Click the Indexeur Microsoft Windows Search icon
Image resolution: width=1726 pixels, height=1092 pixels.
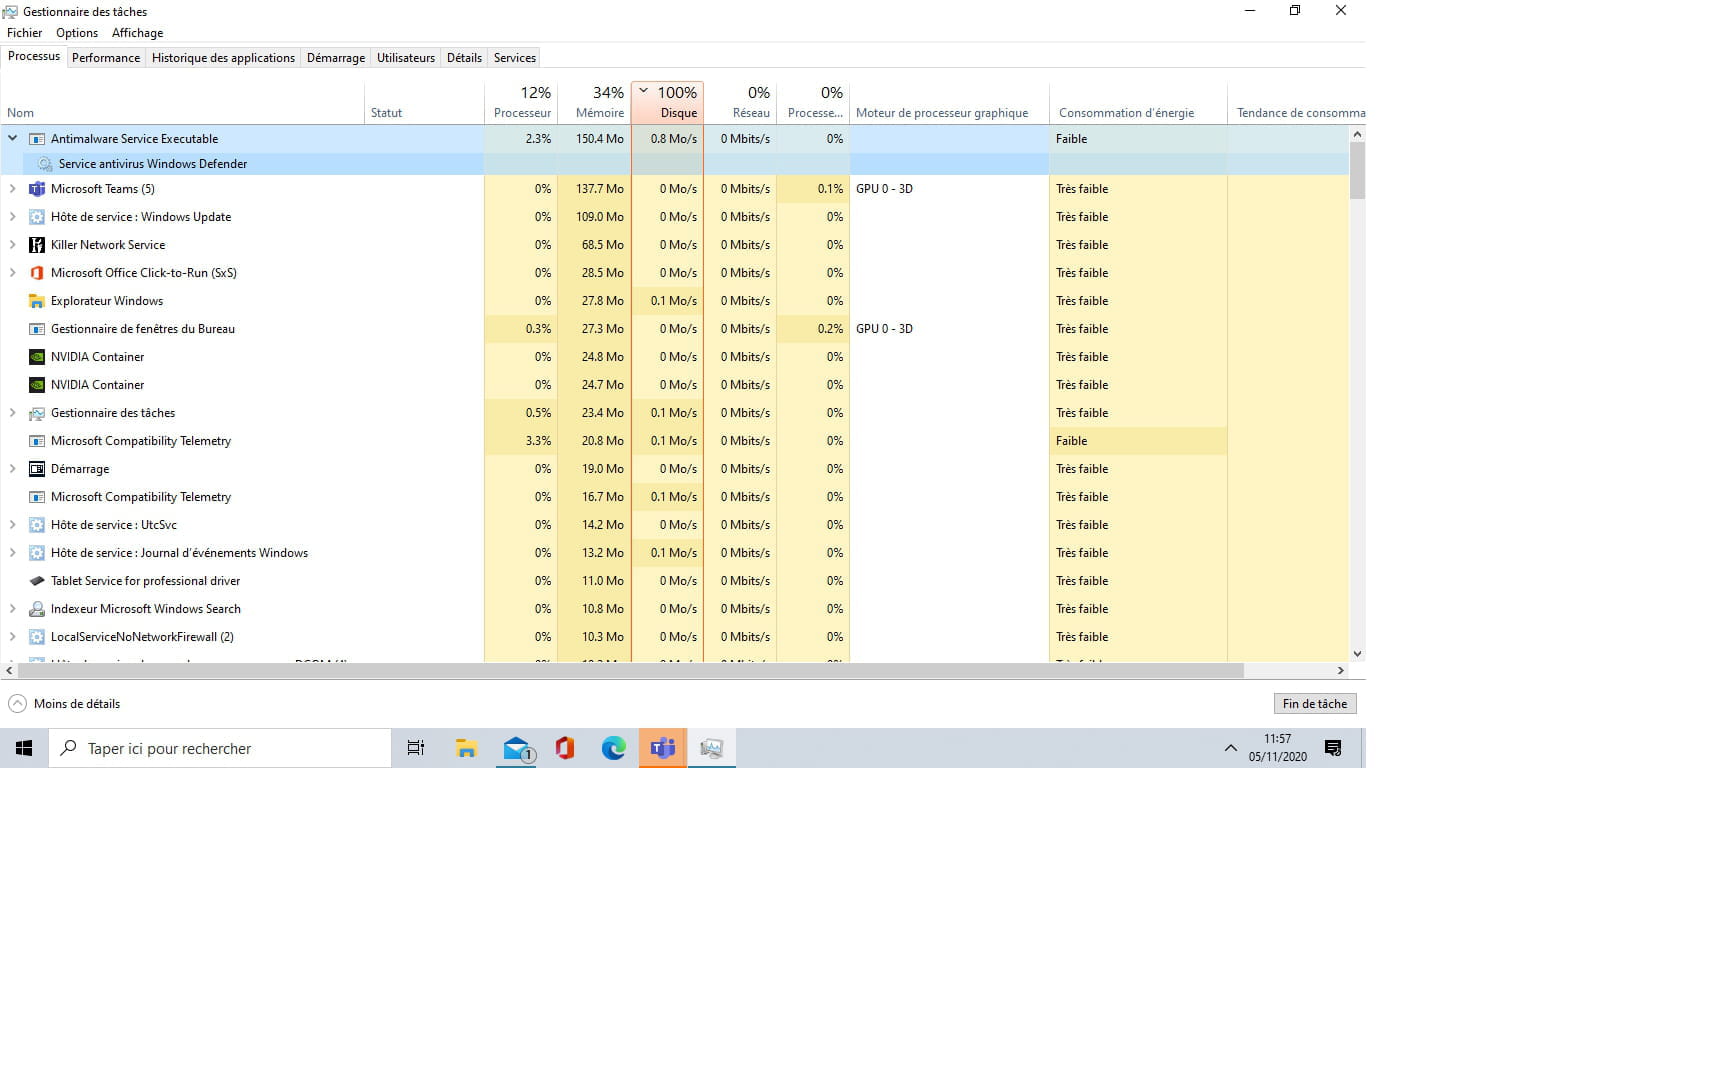37,609
